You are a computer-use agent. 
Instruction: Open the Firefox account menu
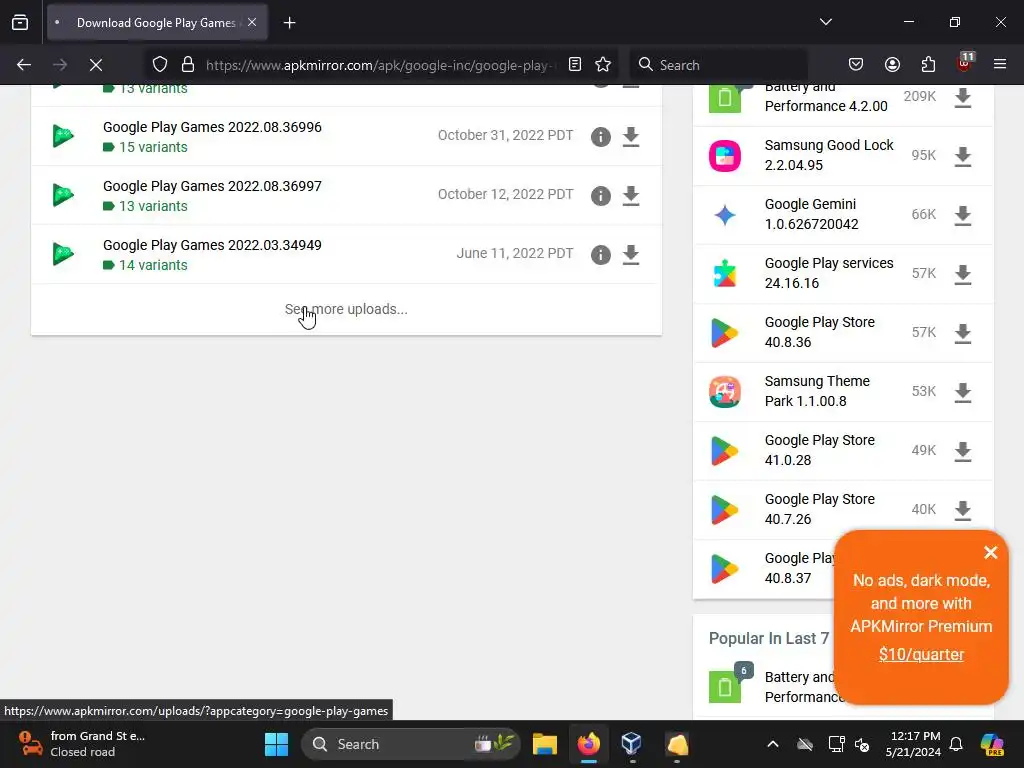tap(892, 65)
